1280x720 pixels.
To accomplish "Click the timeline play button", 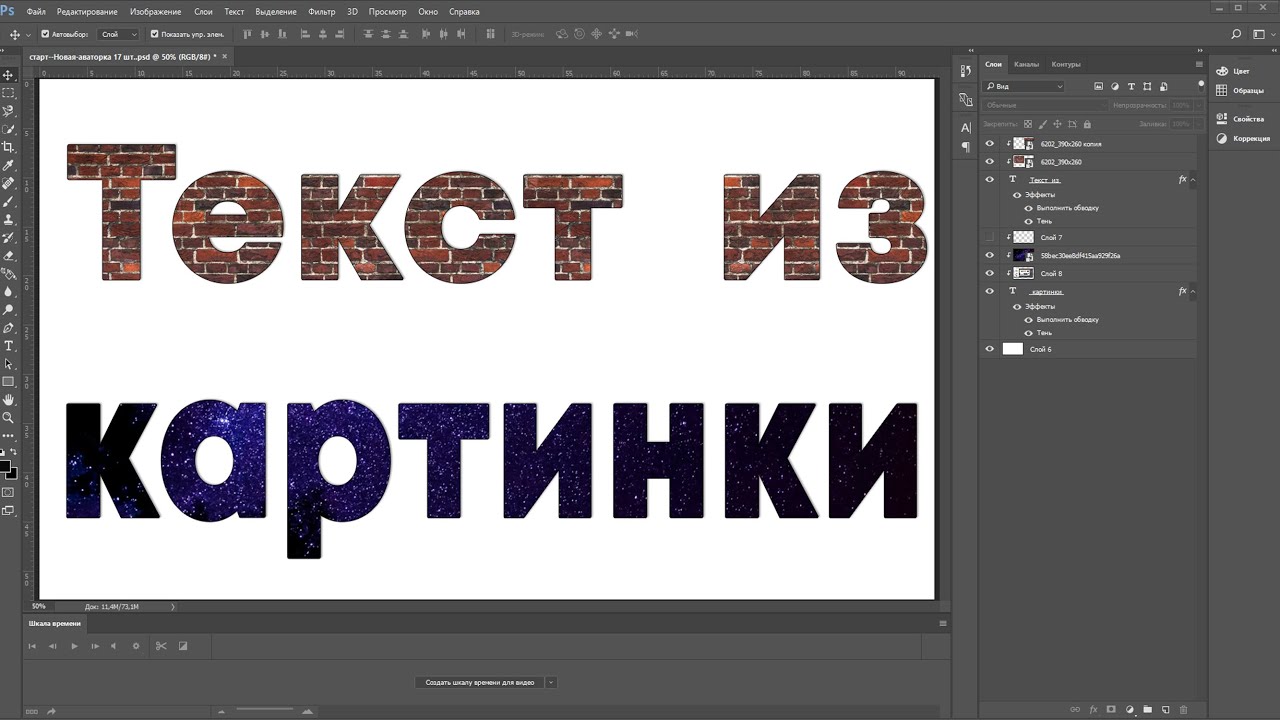I will tap(74, 646).
